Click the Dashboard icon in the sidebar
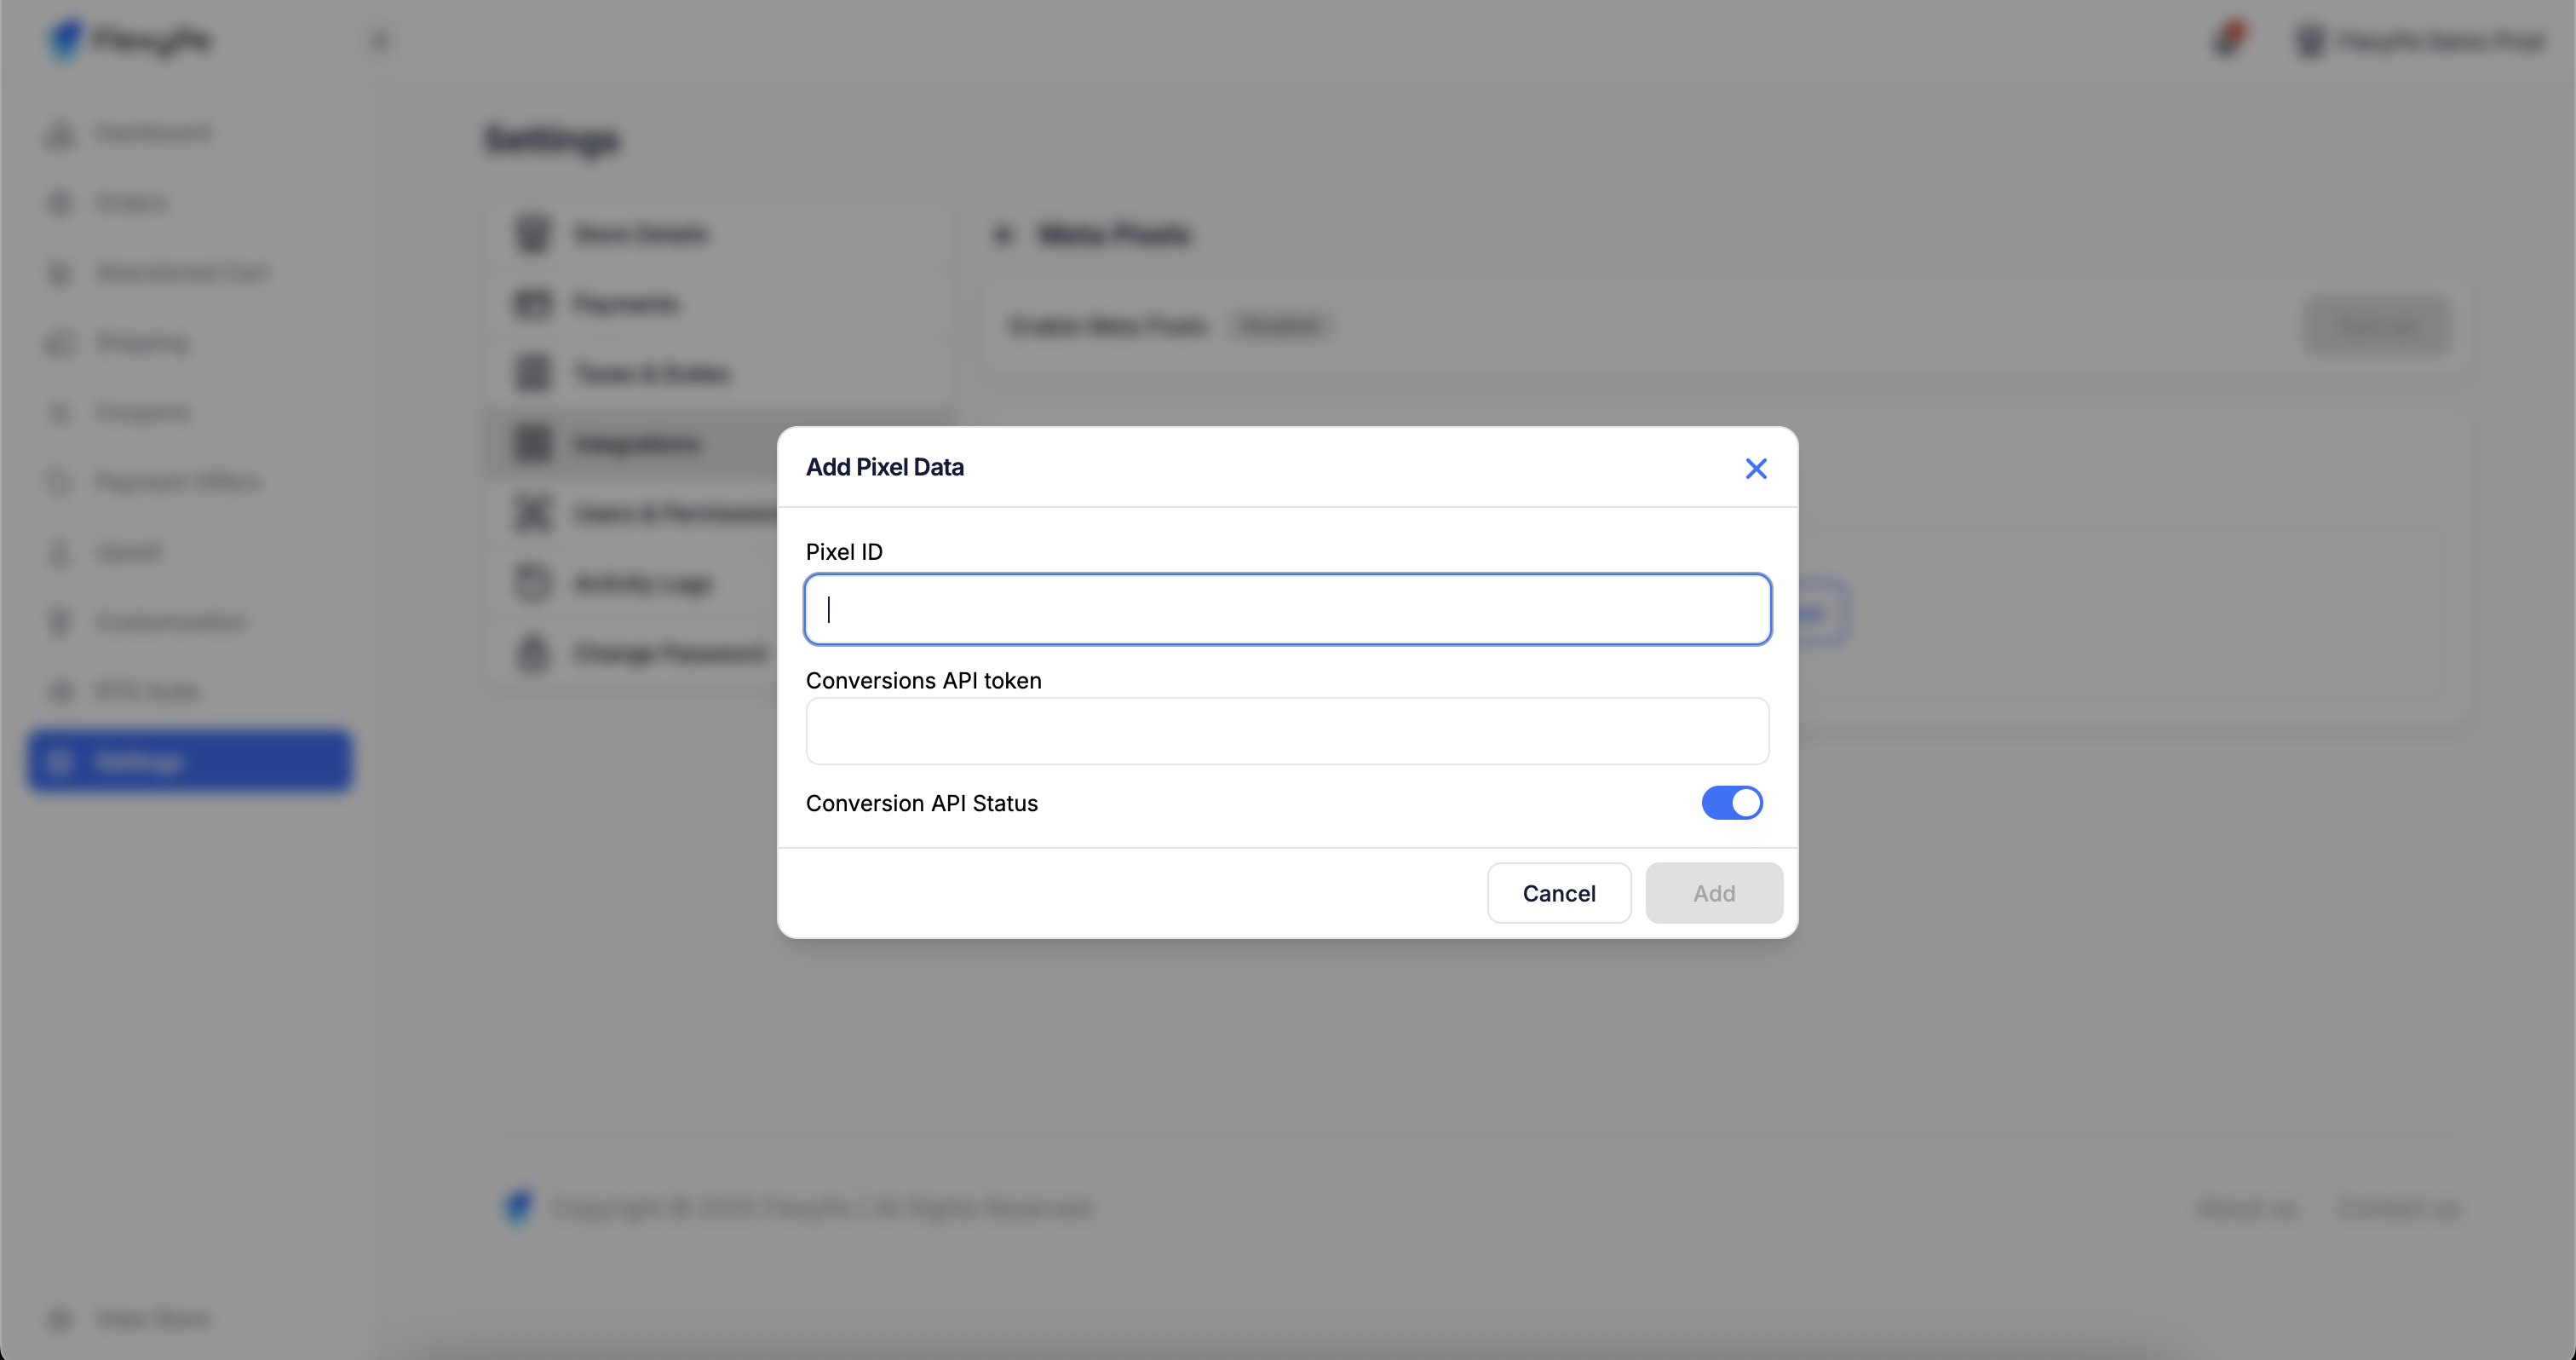Screen dimensions: 2576x1360 pyautogui.click(x=60, y=134)
